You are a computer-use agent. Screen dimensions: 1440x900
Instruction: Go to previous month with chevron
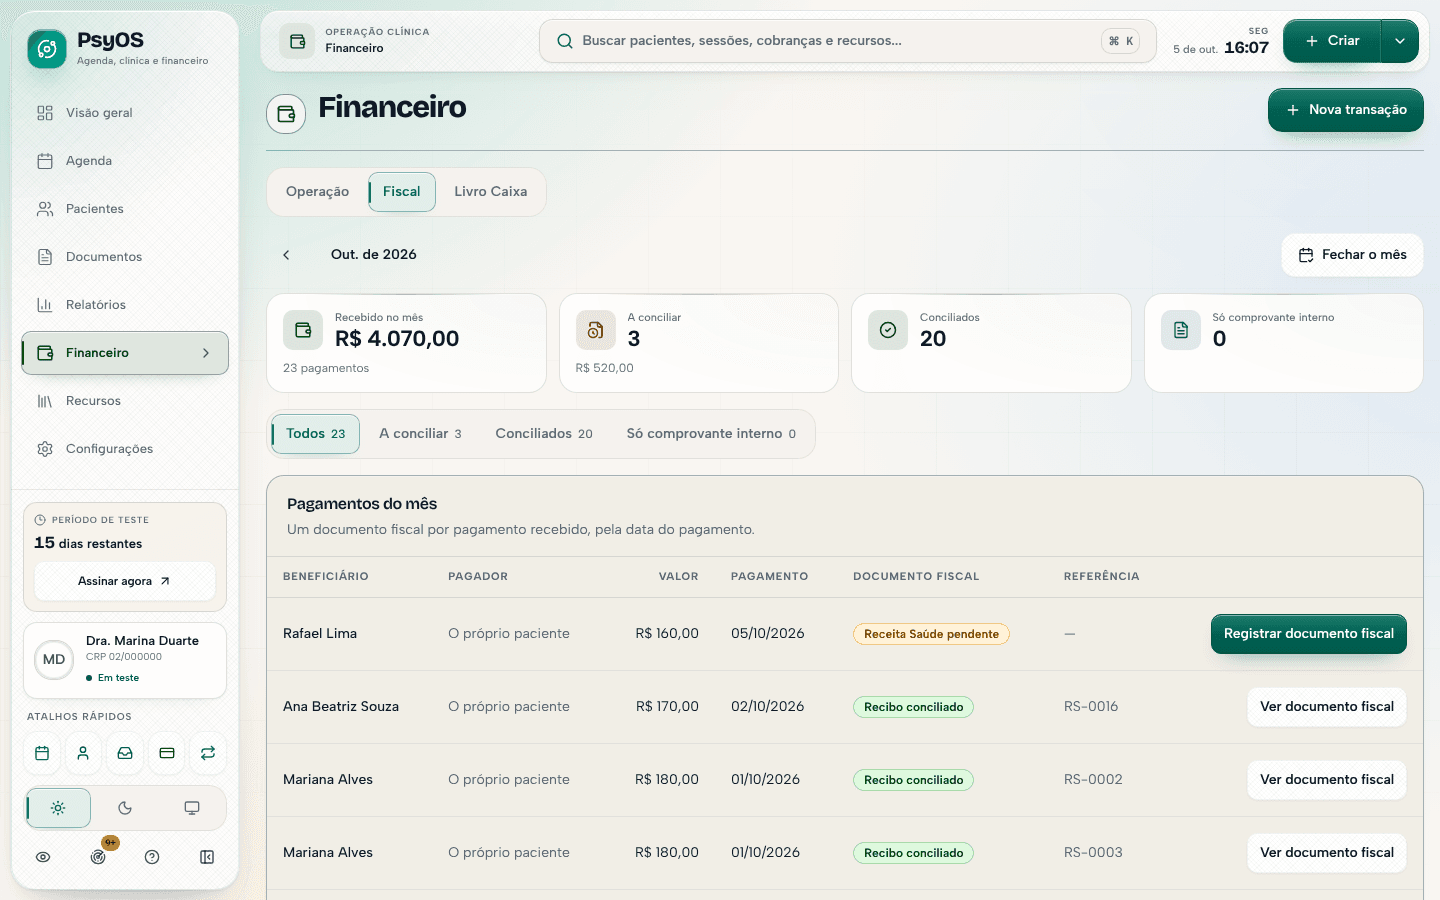coord(286,255)
